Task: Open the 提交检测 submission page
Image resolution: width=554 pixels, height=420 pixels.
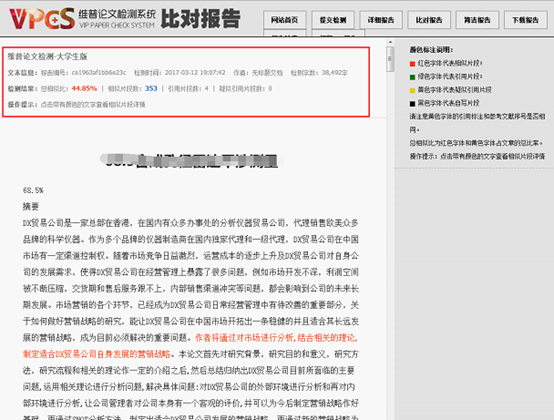Action: 333,20
